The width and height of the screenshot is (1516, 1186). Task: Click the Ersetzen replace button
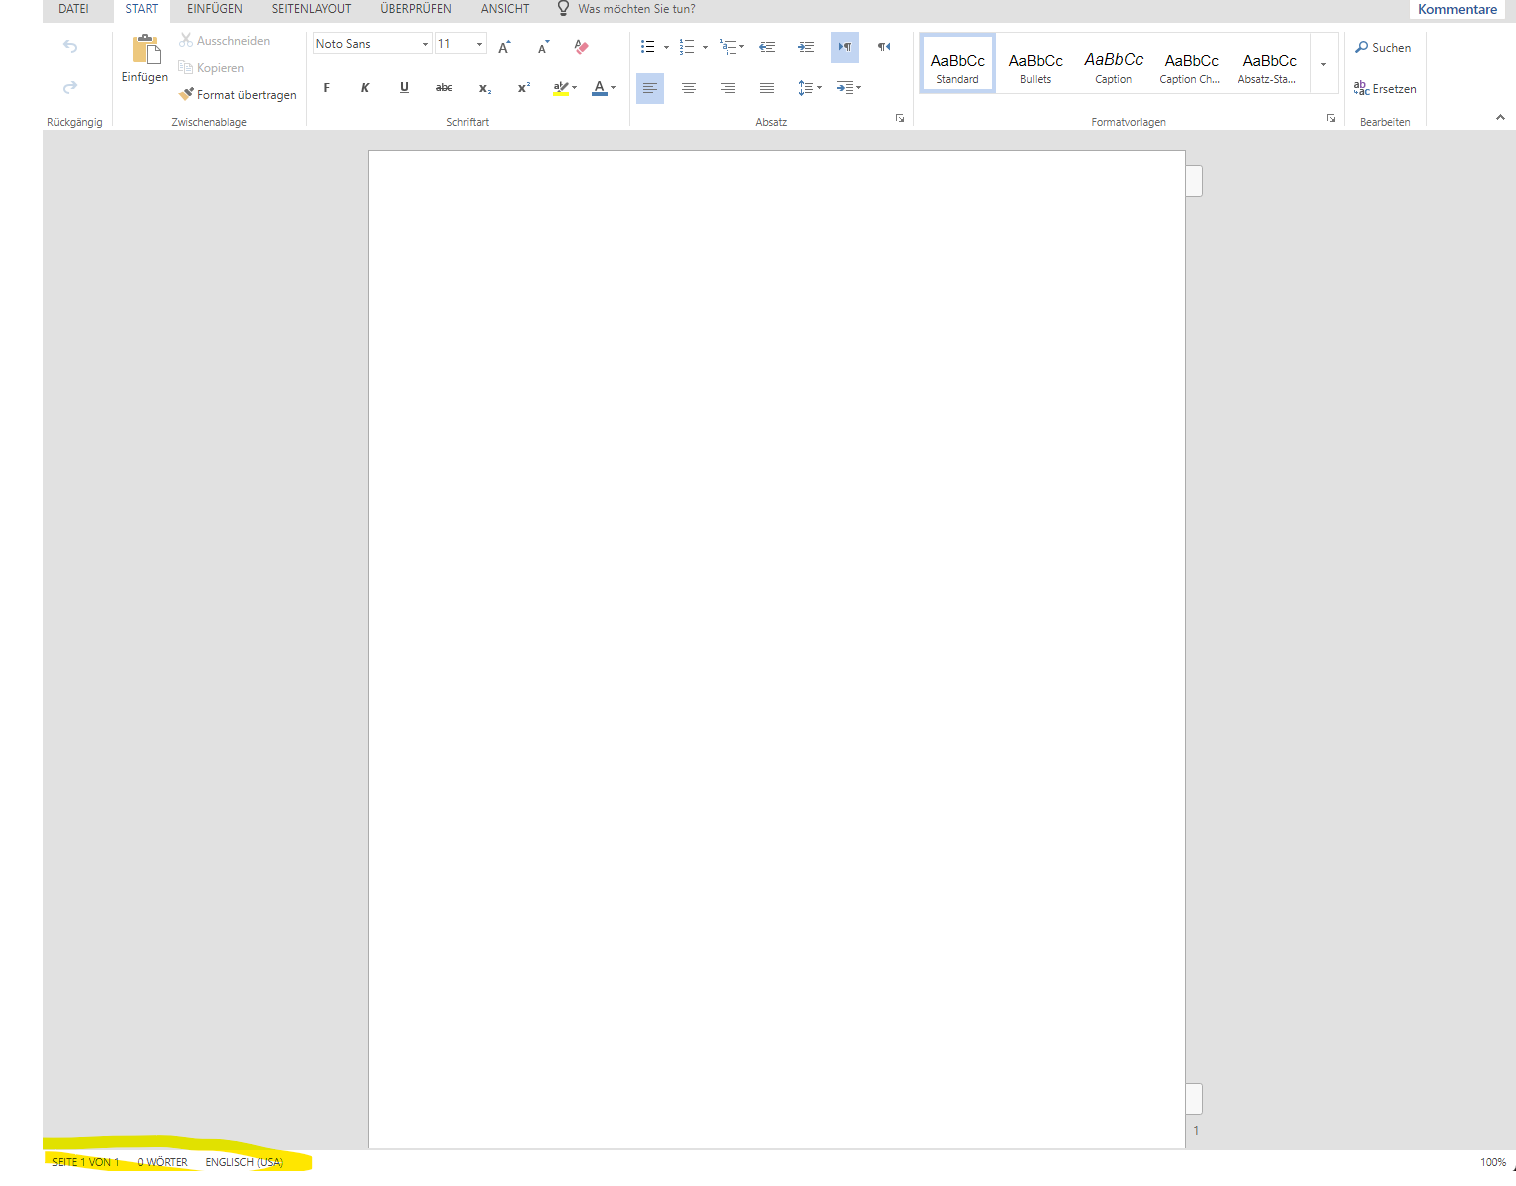pyautogui.click(x=1385, y=89)
